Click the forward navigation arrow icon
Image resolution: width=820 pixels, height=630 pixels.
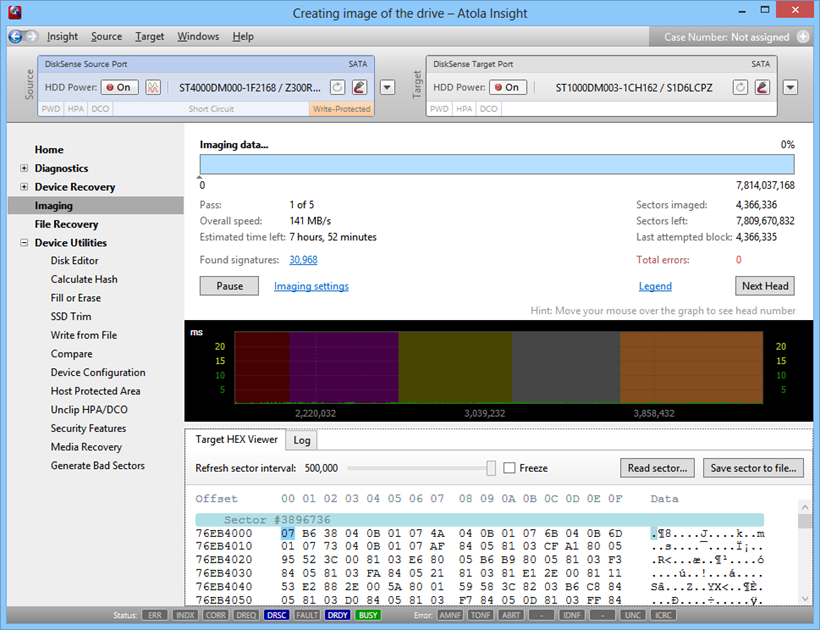(31, 36)
